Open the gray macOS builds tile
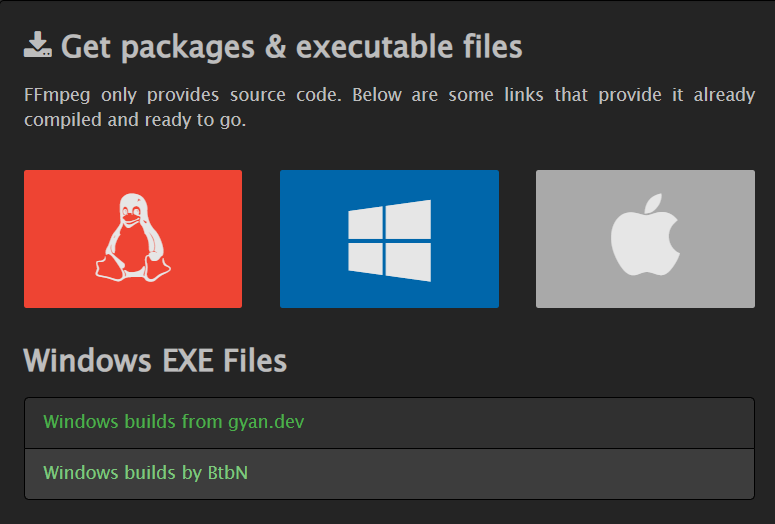The height and width of the screenshot is (524, 775). (x=646, y=239)
